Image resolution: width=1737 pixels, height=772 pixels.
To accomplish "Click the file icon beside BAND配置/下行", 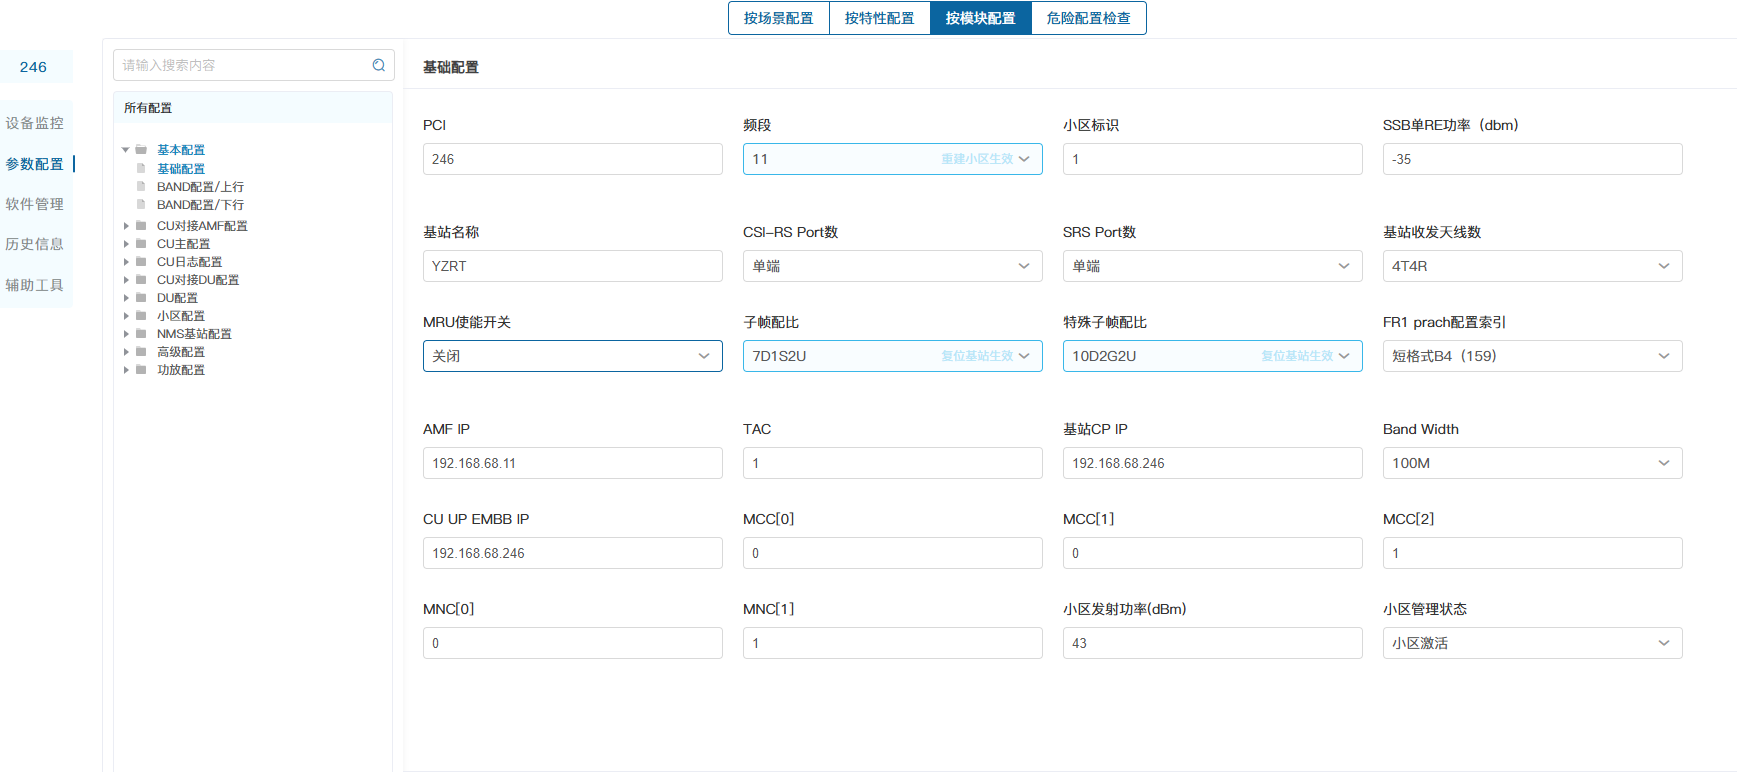I will click(x=141, y=204).
